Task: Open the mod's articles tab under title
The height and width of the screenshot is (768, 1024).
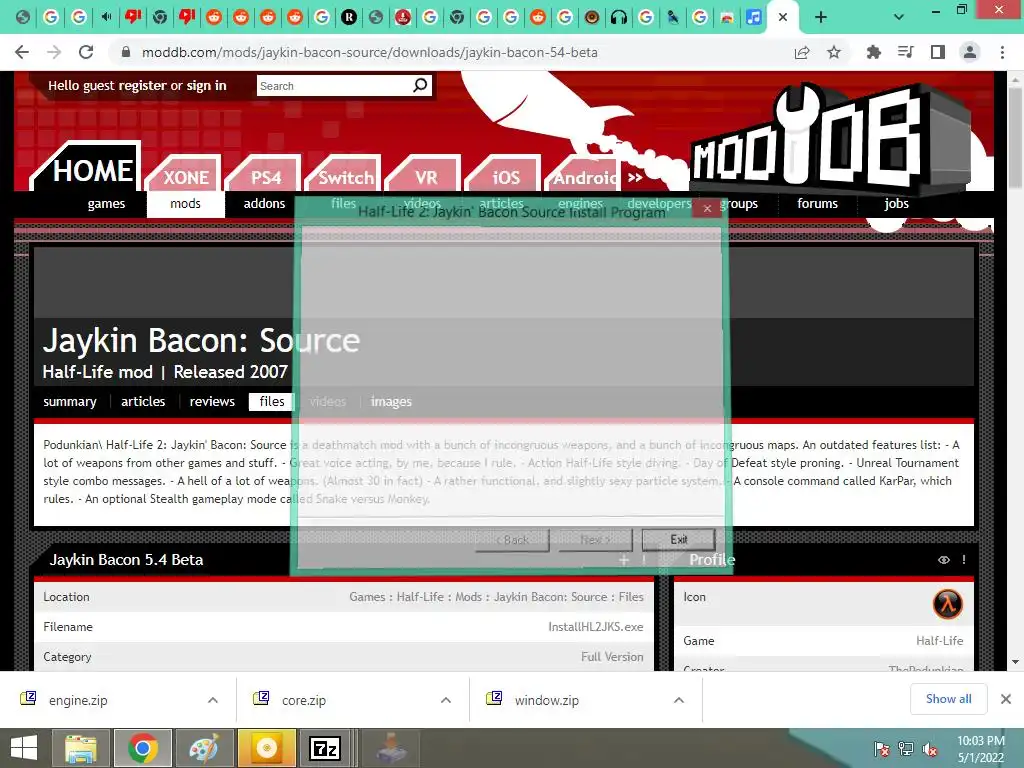Action: point(143,402)
